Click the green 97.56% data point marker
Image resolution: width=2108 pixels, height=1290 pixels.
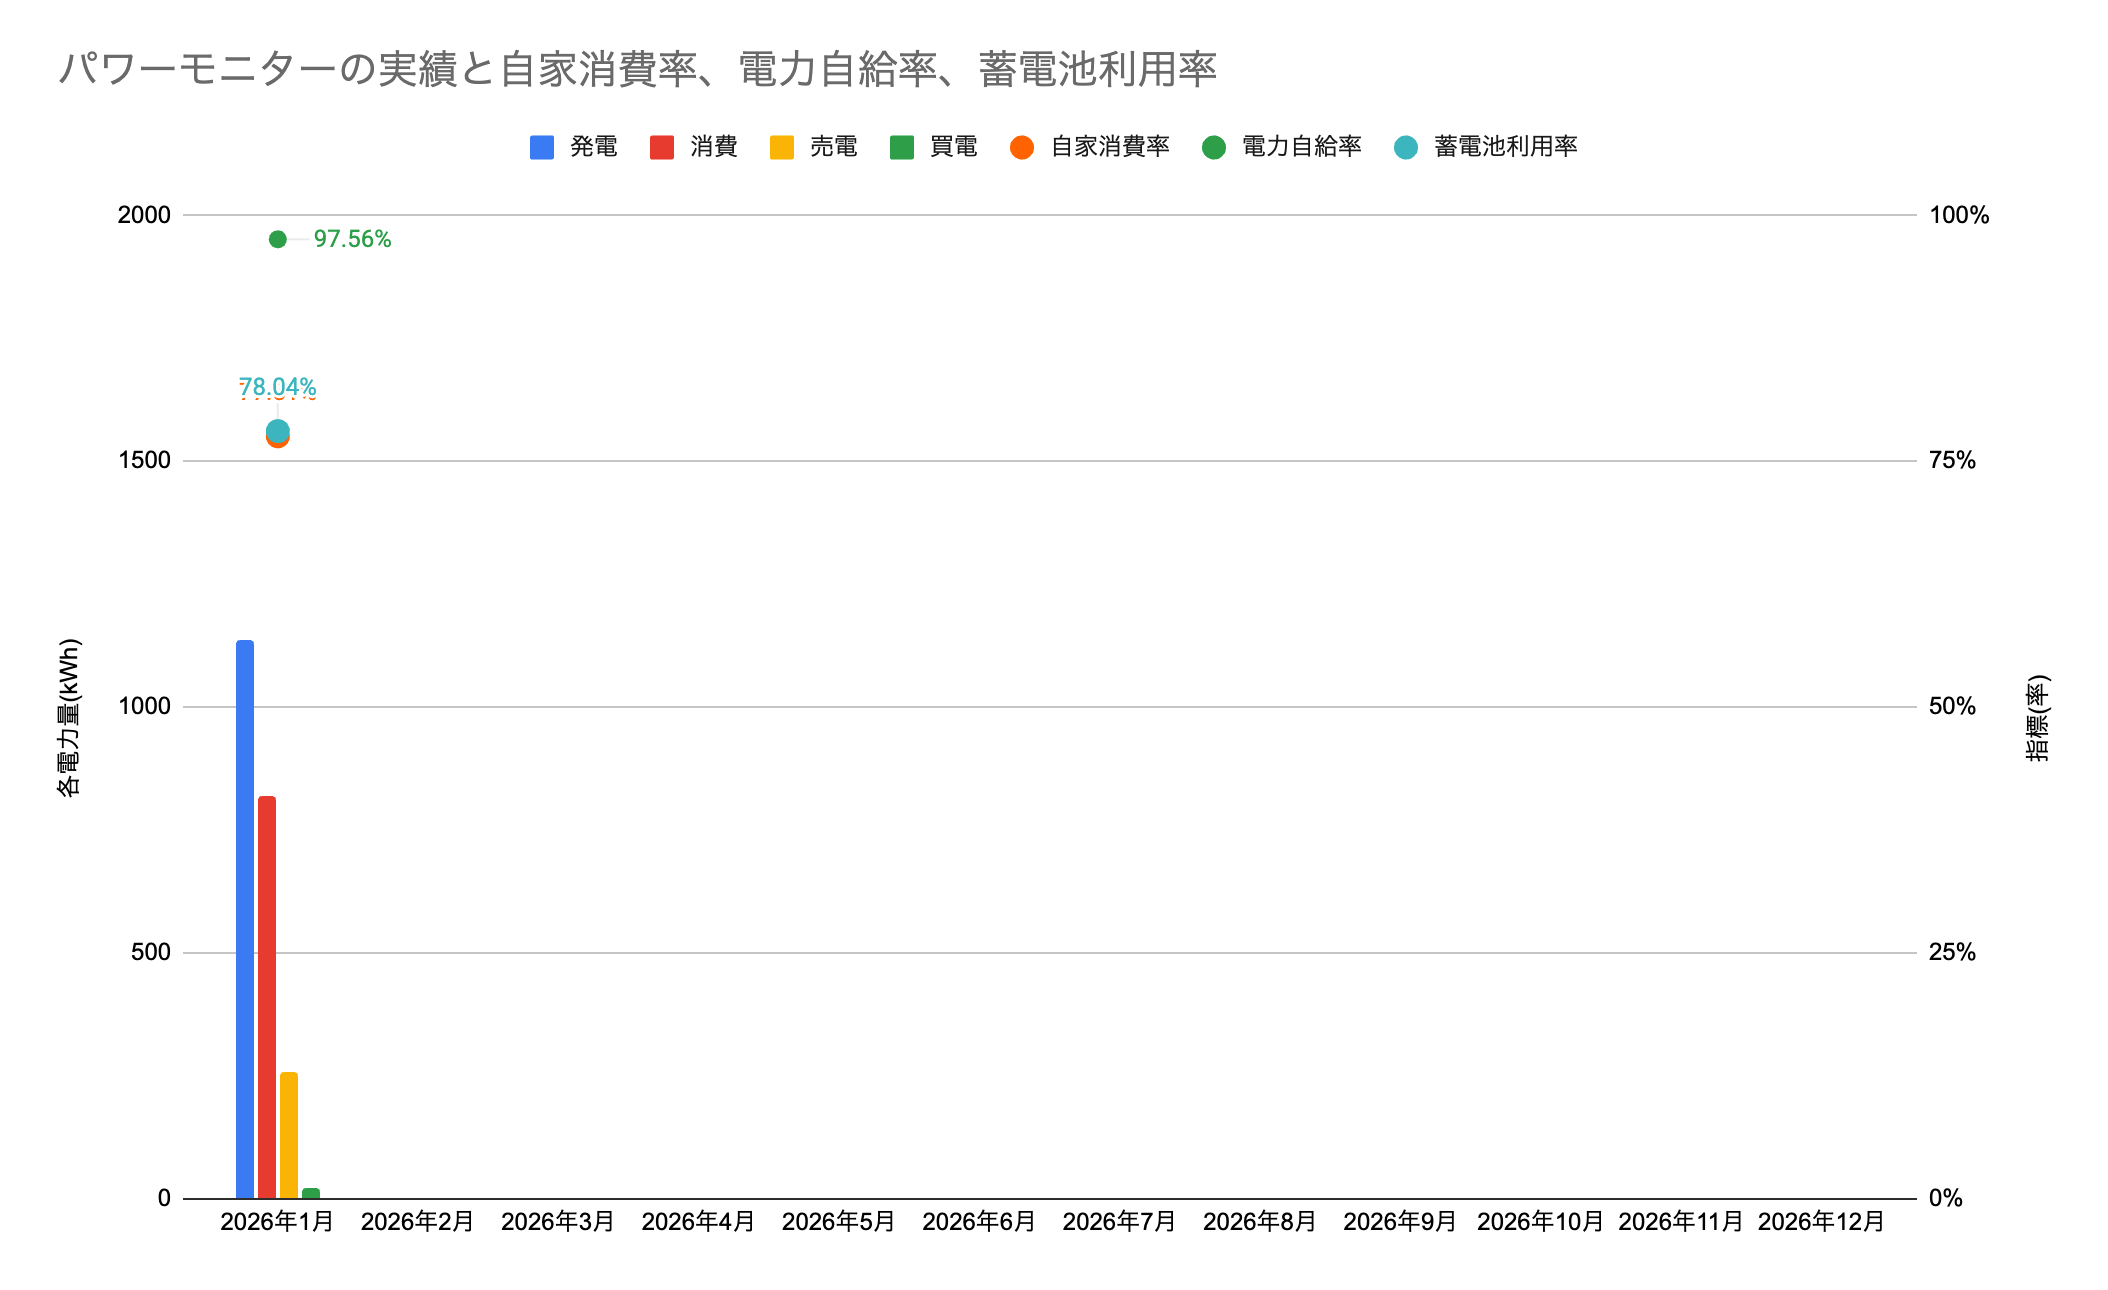[278, 239]
